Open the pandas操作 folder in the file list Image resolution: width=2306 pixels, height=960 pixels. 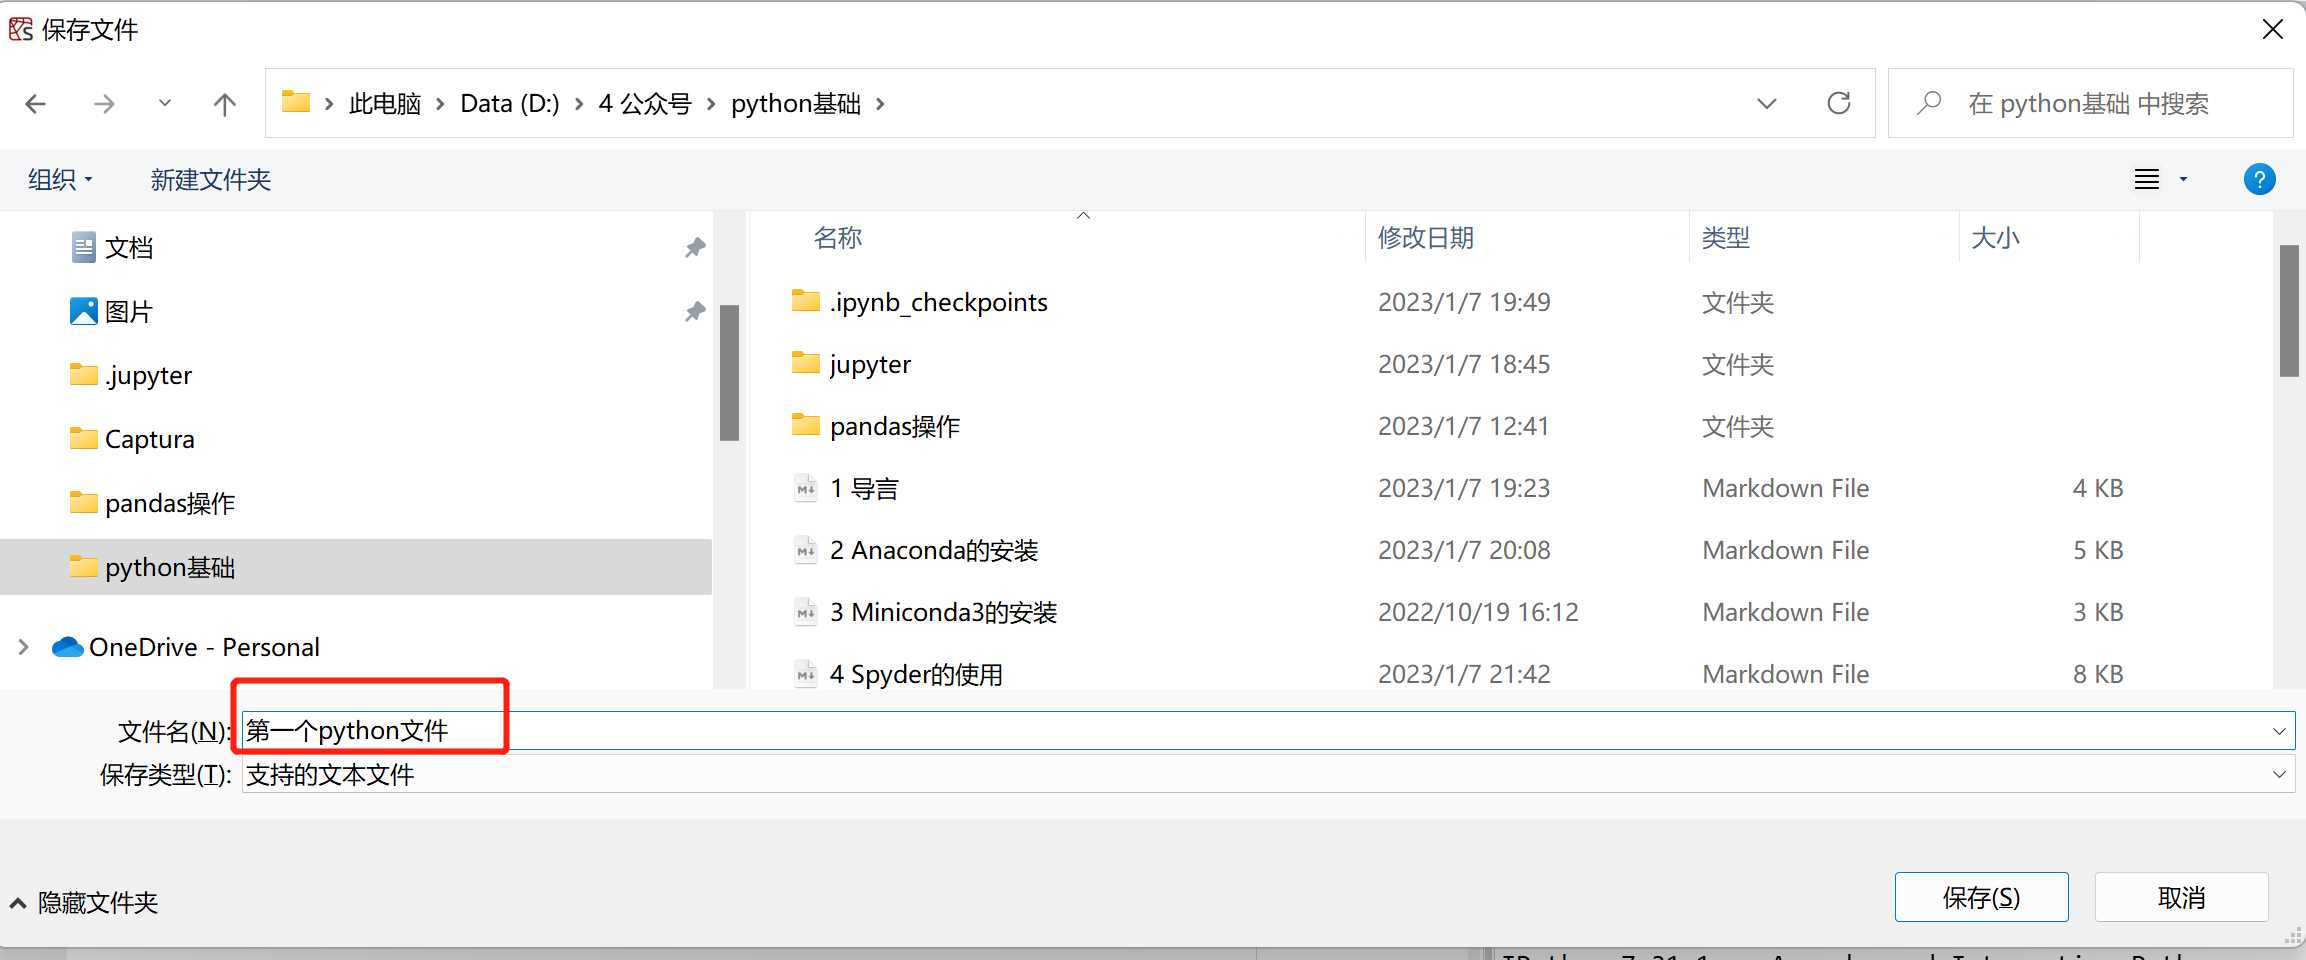point(893,425)
